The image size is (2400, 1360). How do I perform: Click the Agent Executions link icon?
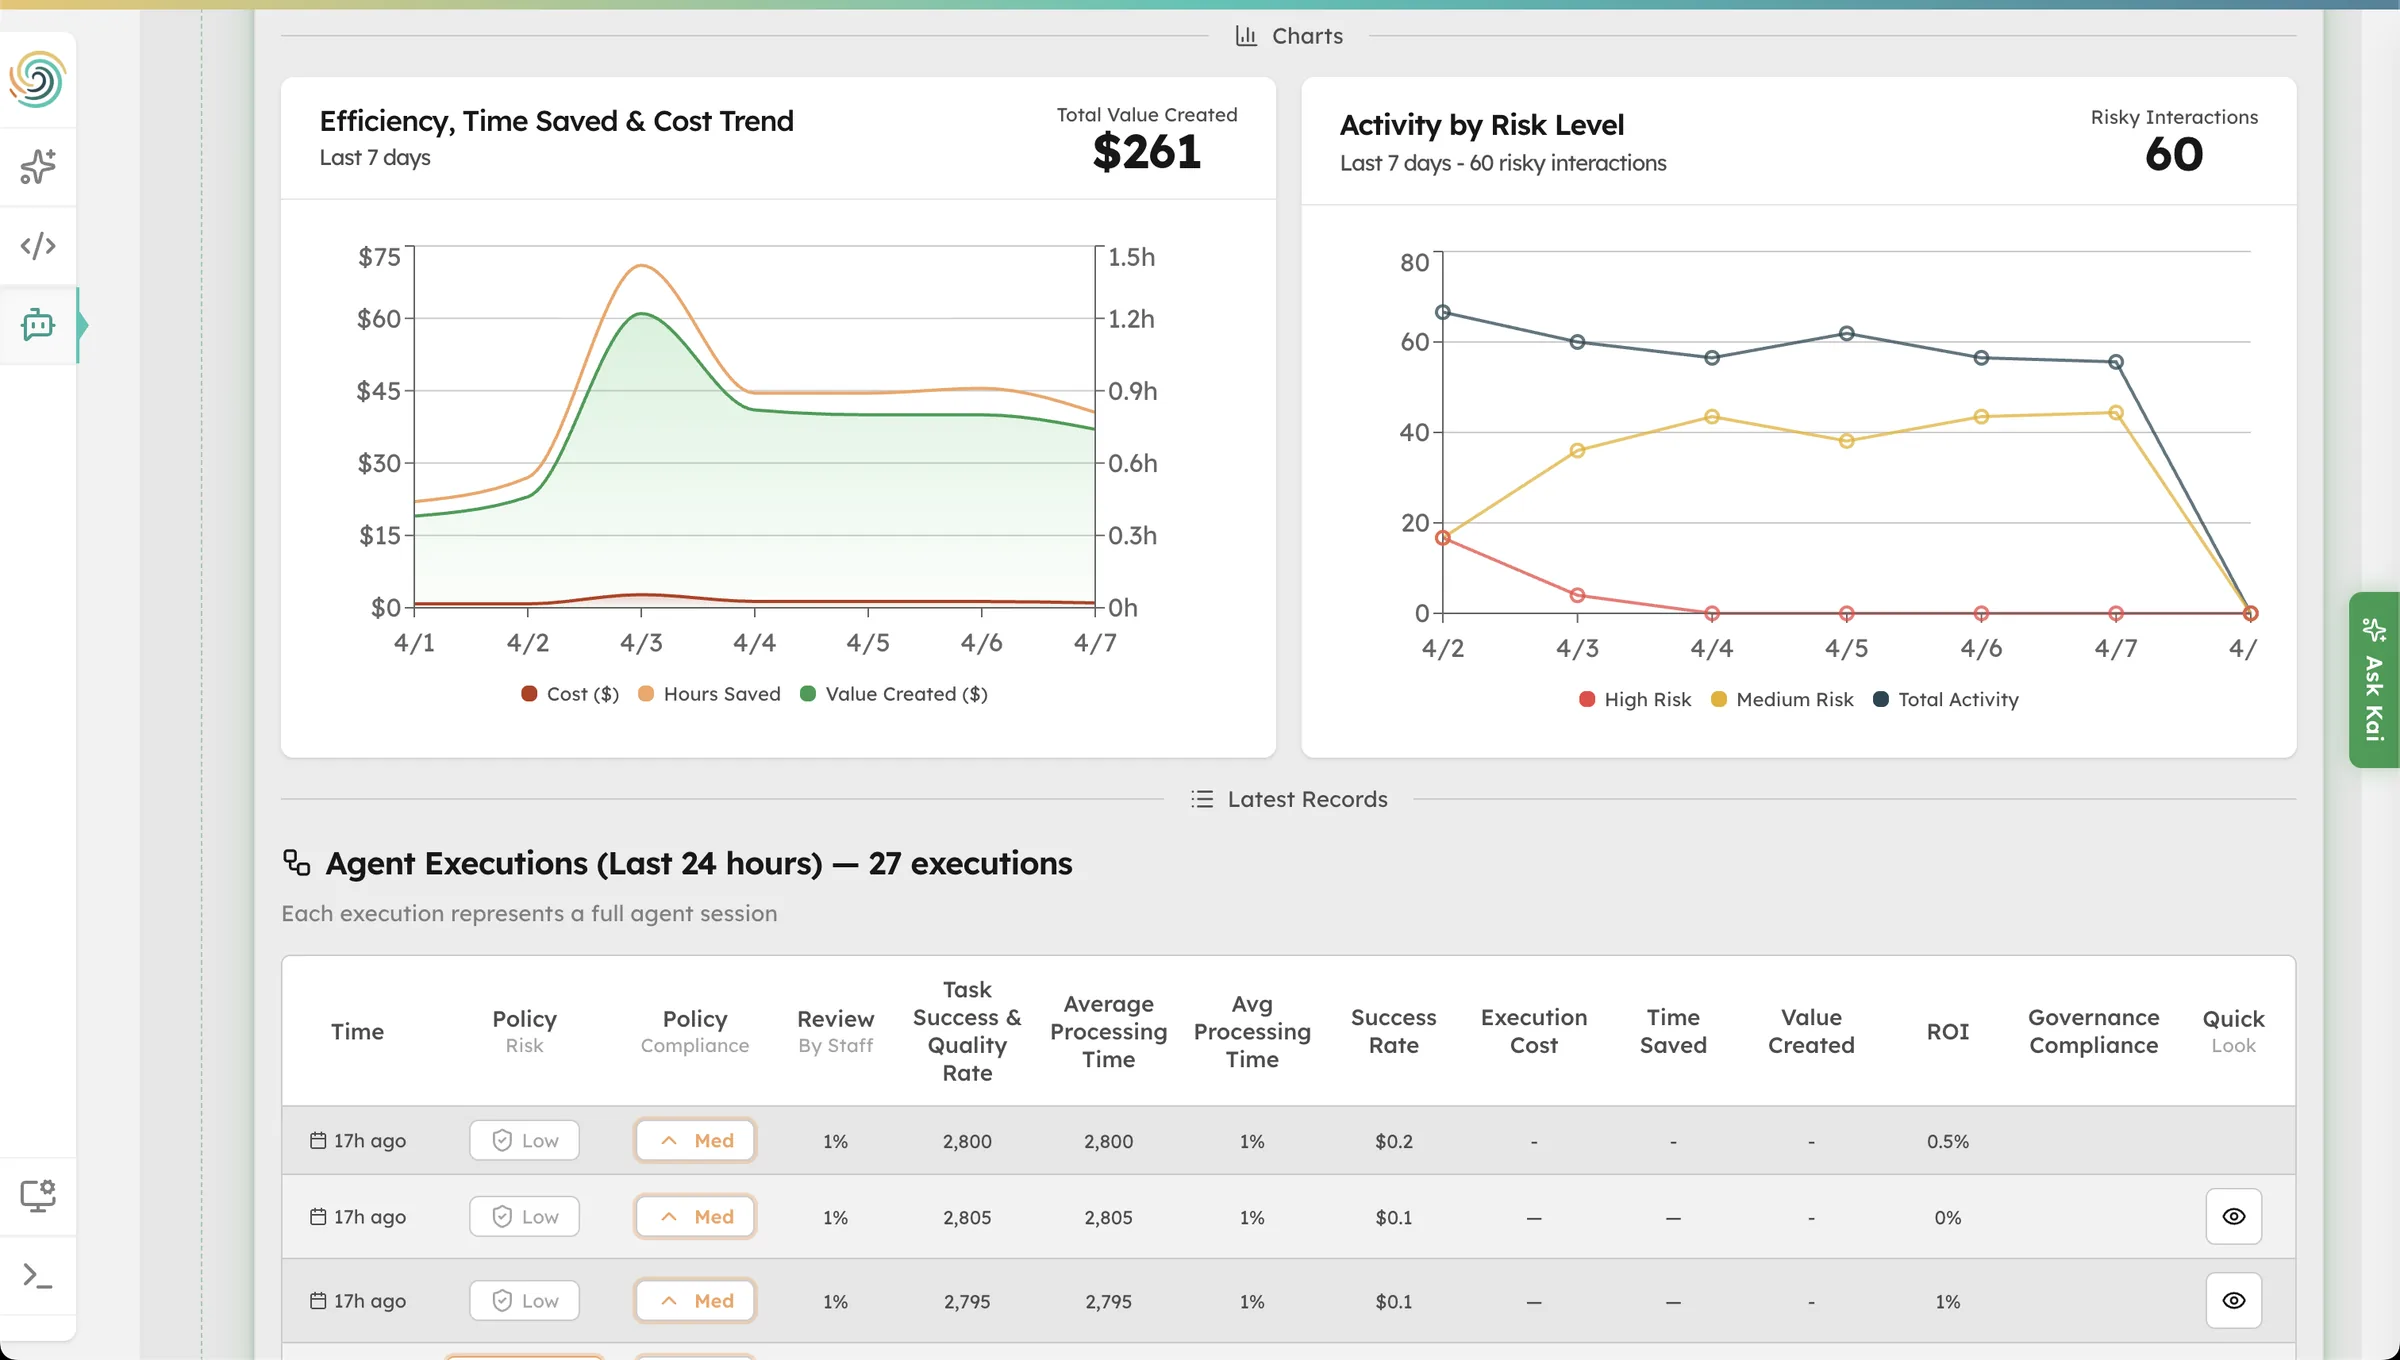pos(296,861)
